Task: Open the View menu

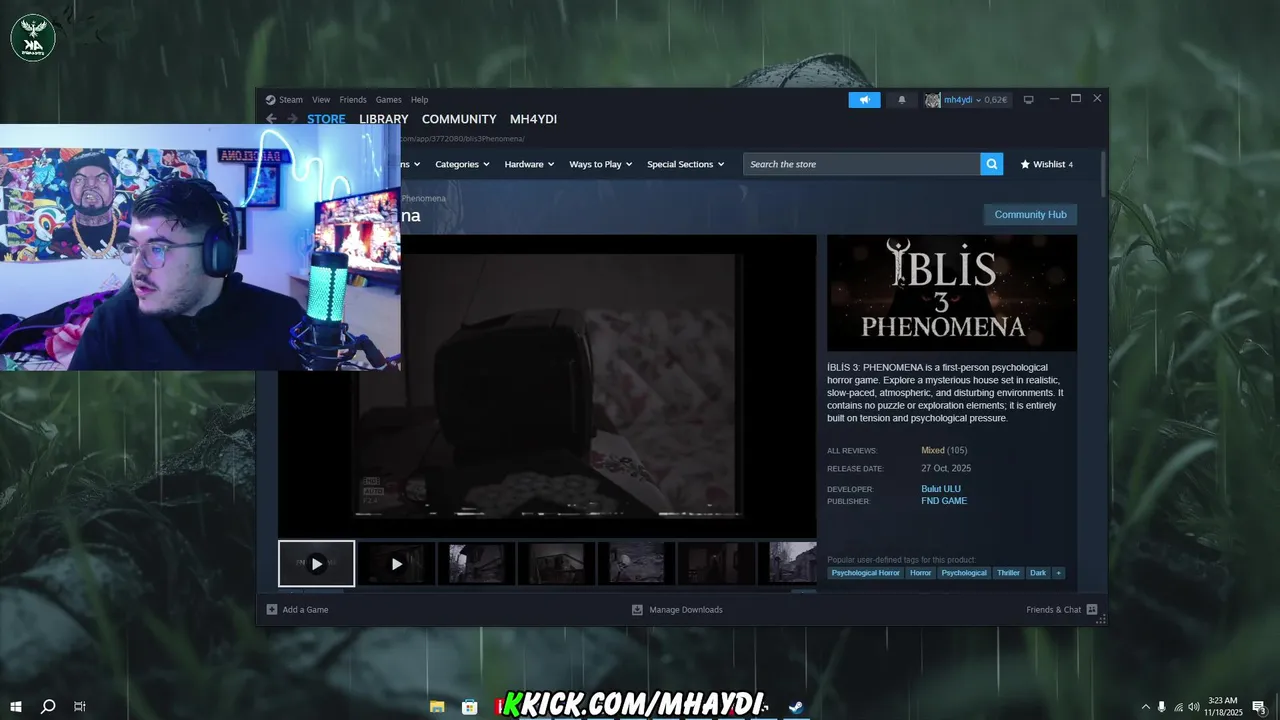Action: (321, 100)
